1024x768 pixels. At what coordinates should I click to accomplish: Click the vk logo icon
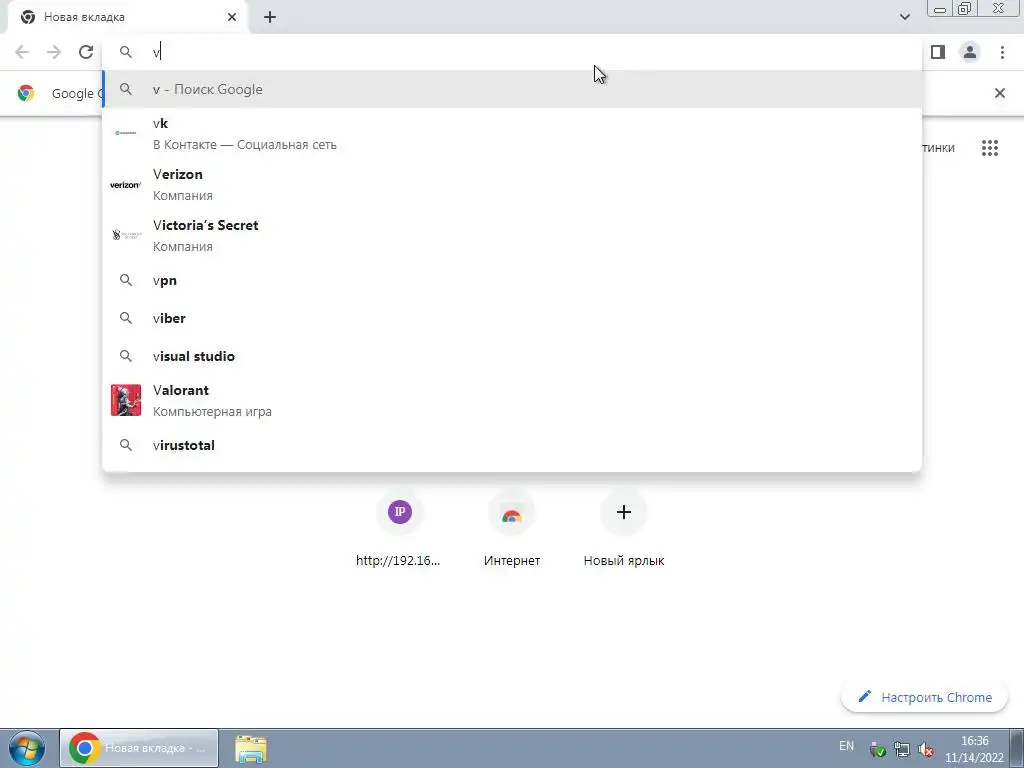[x=125, y=133]
